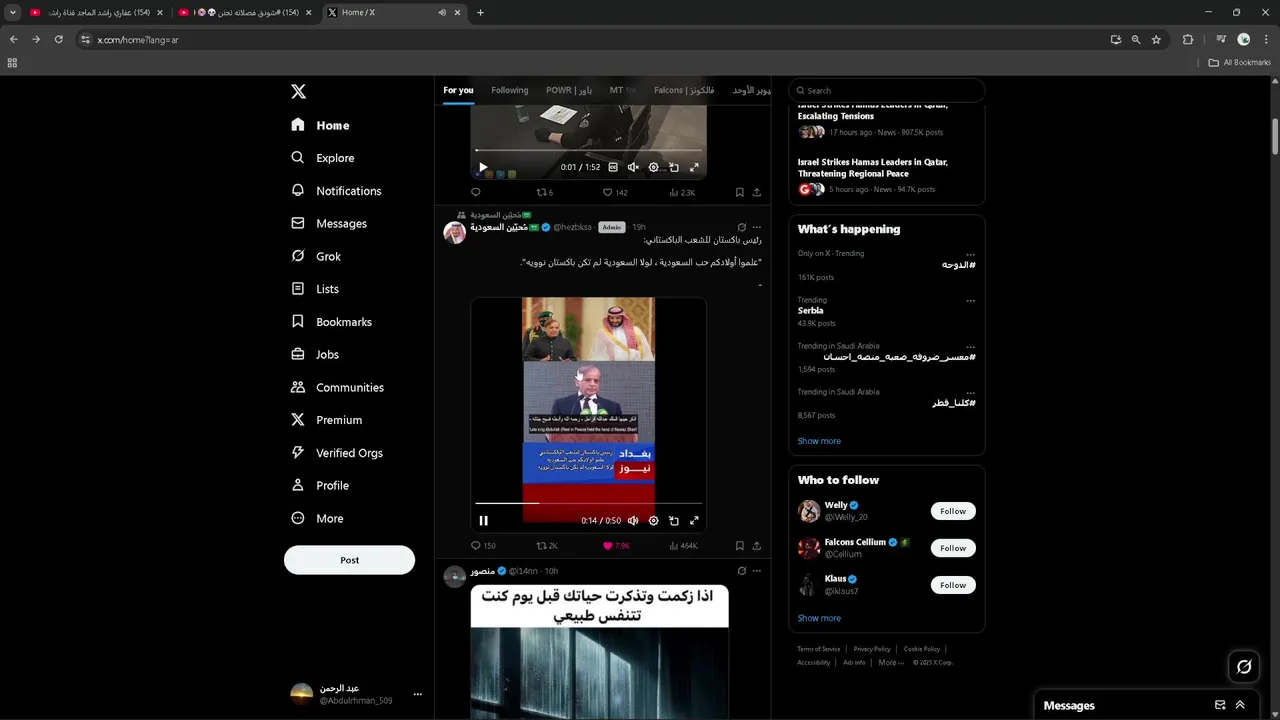Show more in Who to follow
The image size is (1280, 720).
(x=819, y=618)
